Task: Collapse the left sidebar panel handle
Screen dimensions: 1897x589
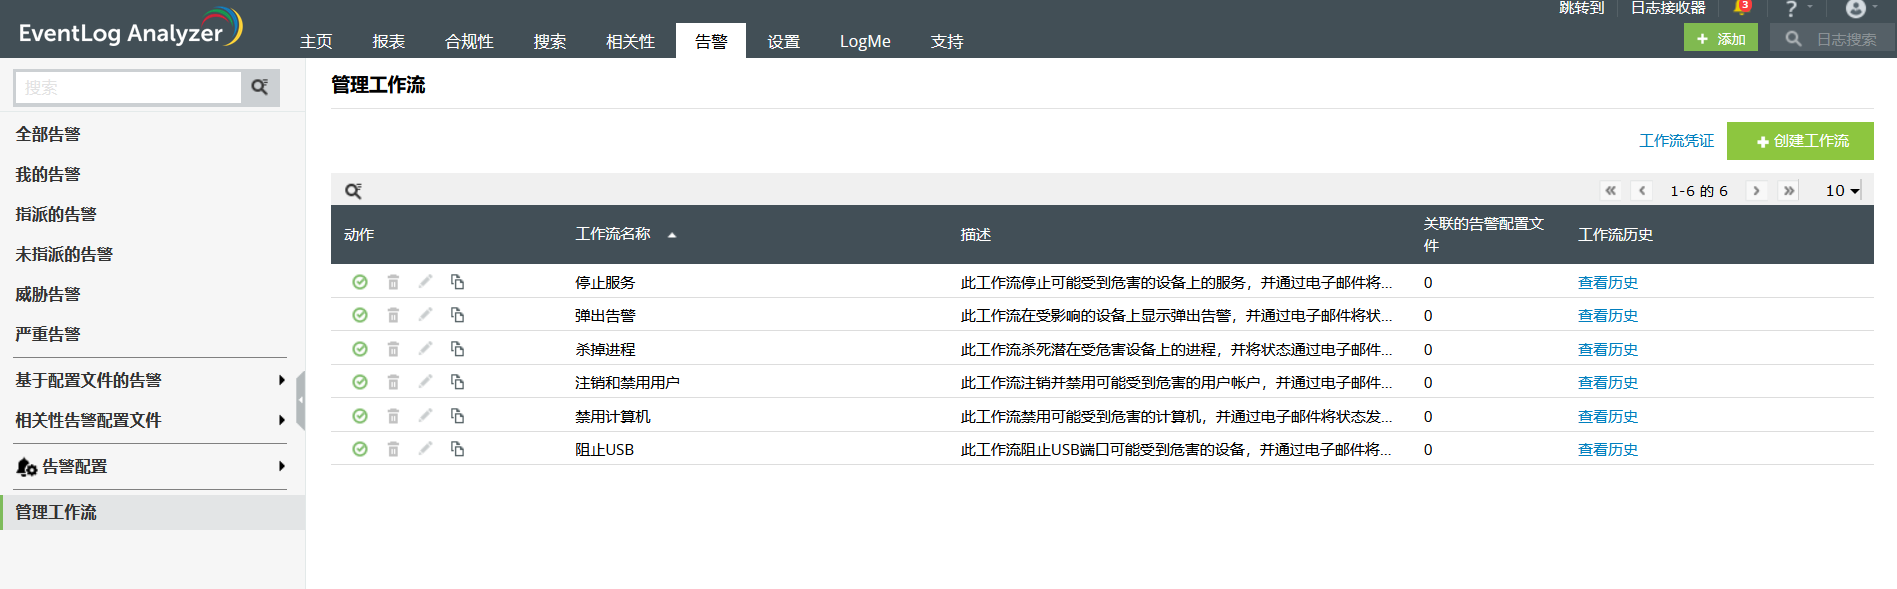Action: point(300,399)
